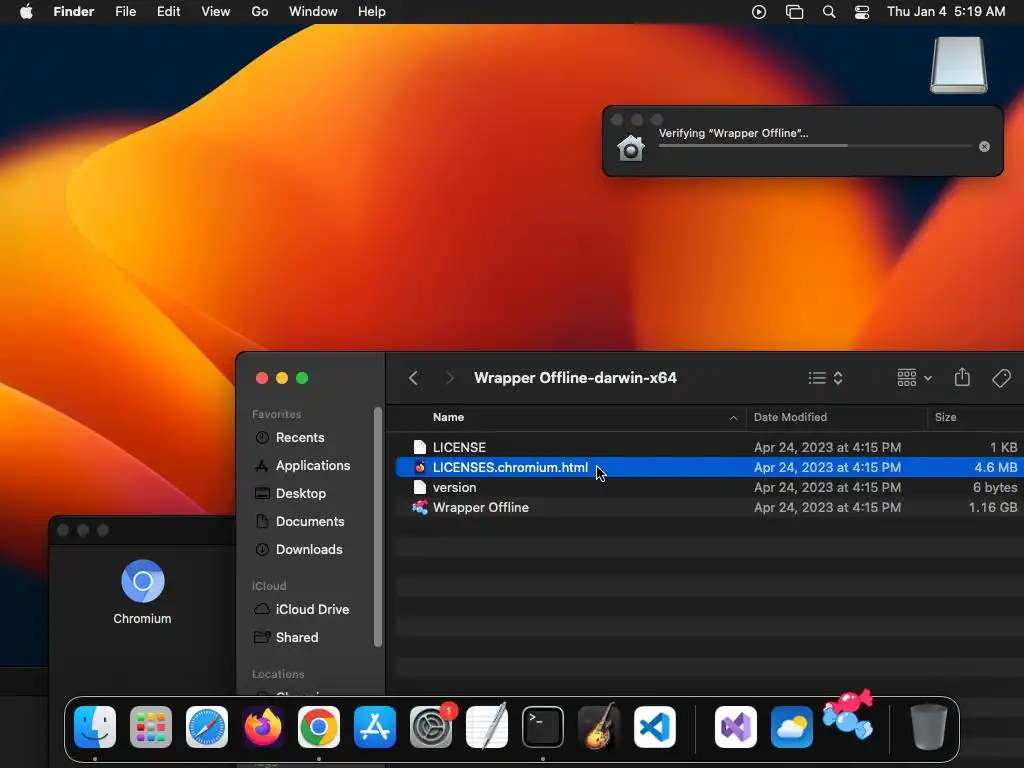Click the Wrapper Offline-darwin-x64 window title

[x=575, y=378]
